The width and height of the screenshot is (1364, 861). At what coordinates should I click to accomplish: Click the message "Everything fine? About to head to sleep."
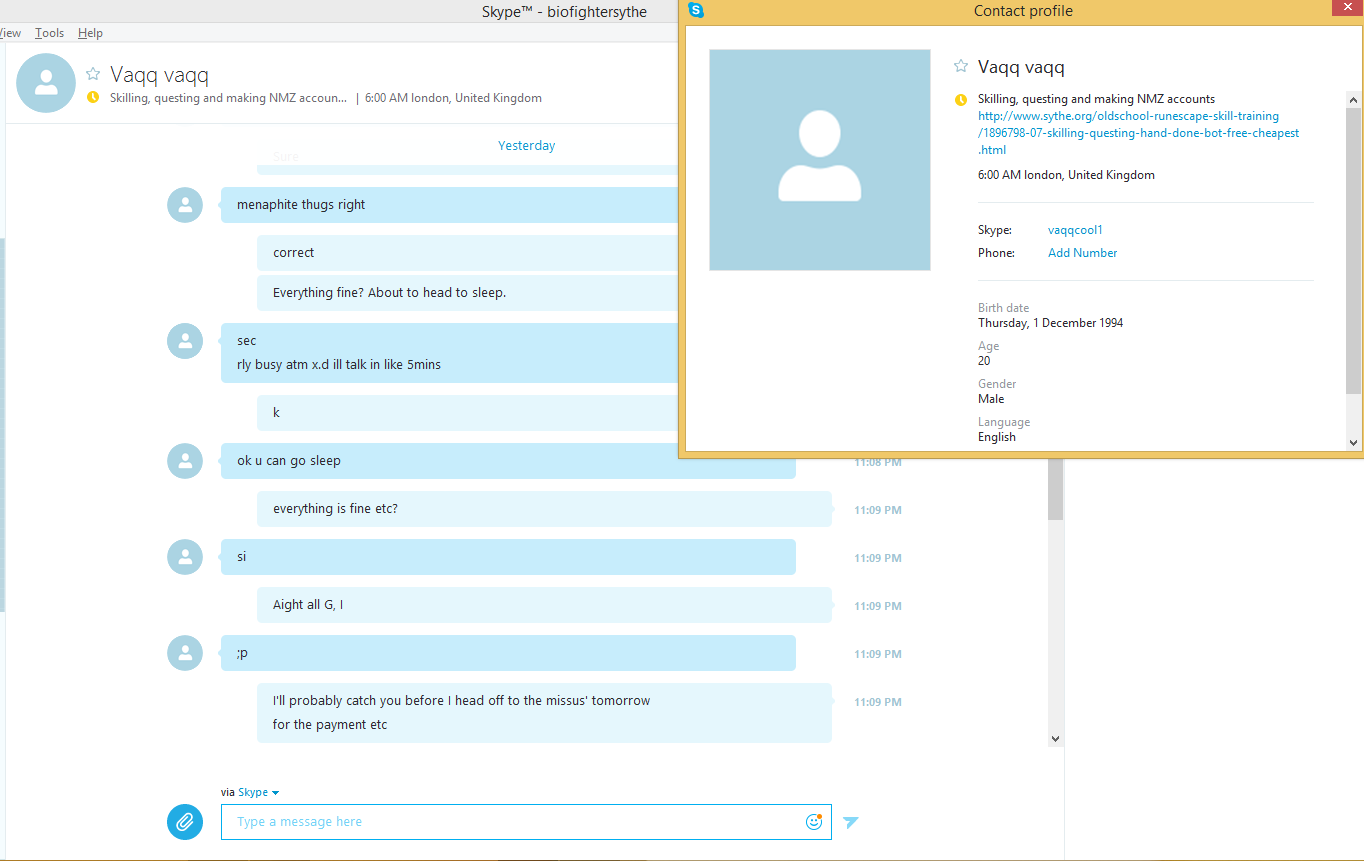(390, 293)
